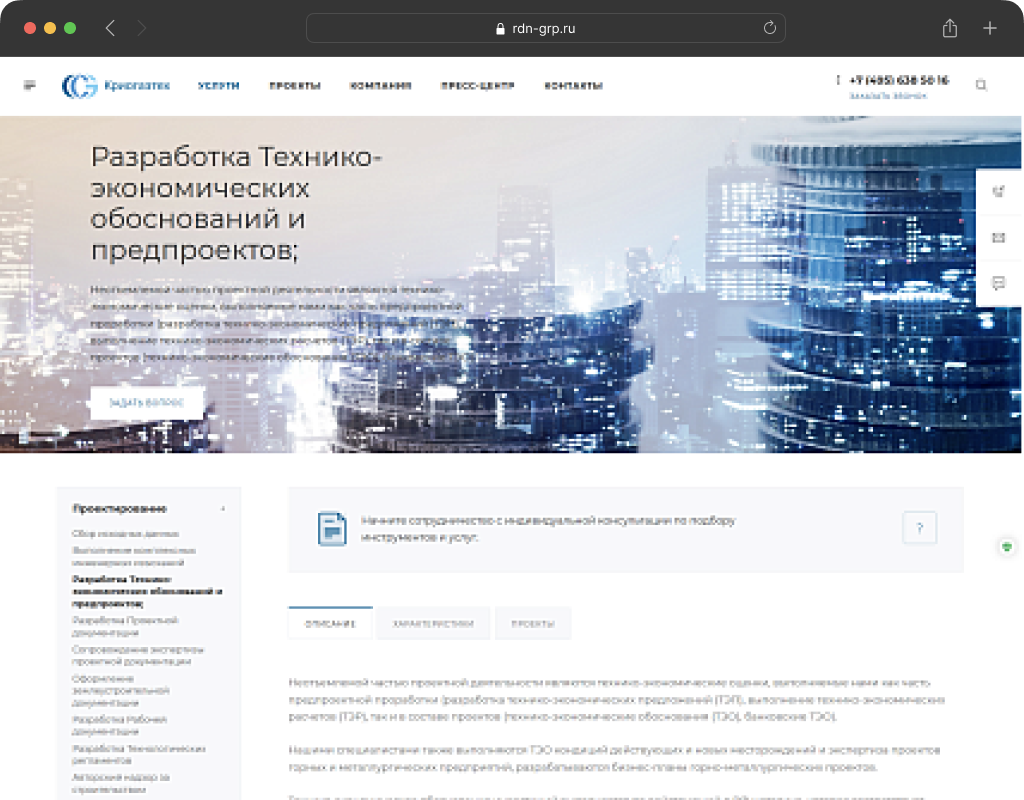The width and height of the screenshot is (1024, 800).
Task: Open a new Safari tab with the plus icon
Action: click(990, 28)
